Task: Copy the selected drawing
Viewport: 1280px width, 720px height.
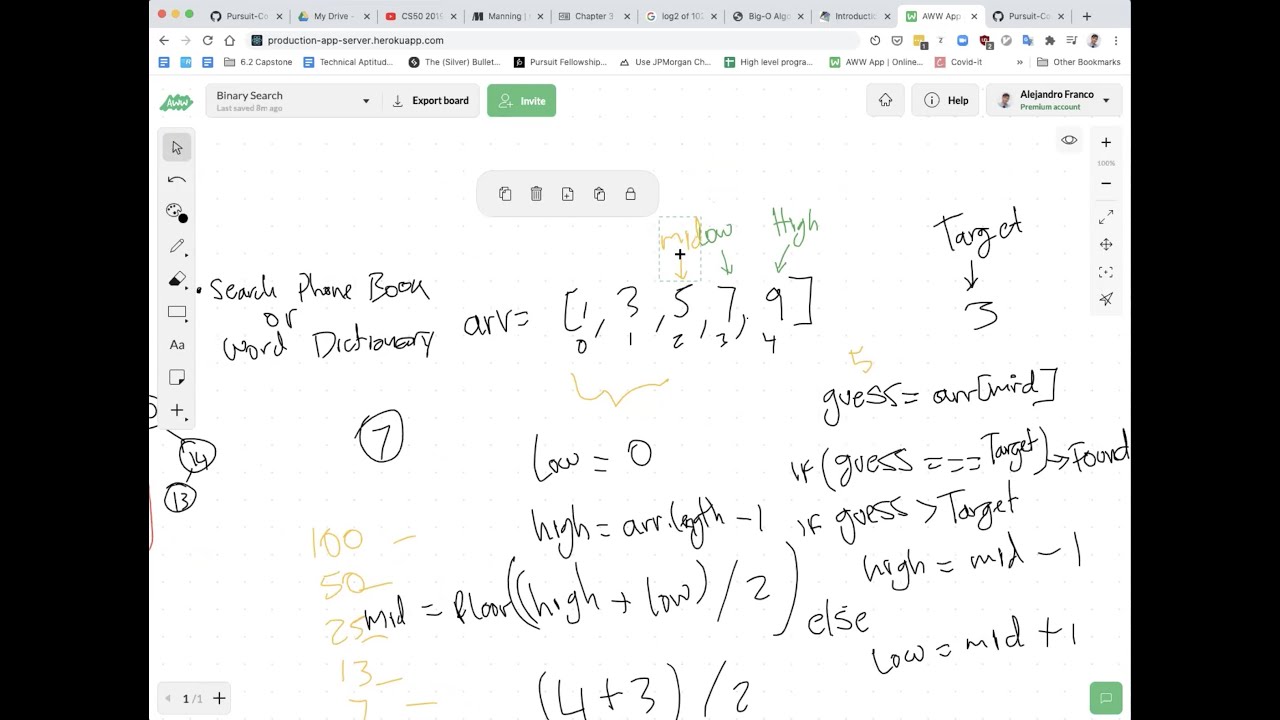Action: point(505,194)
